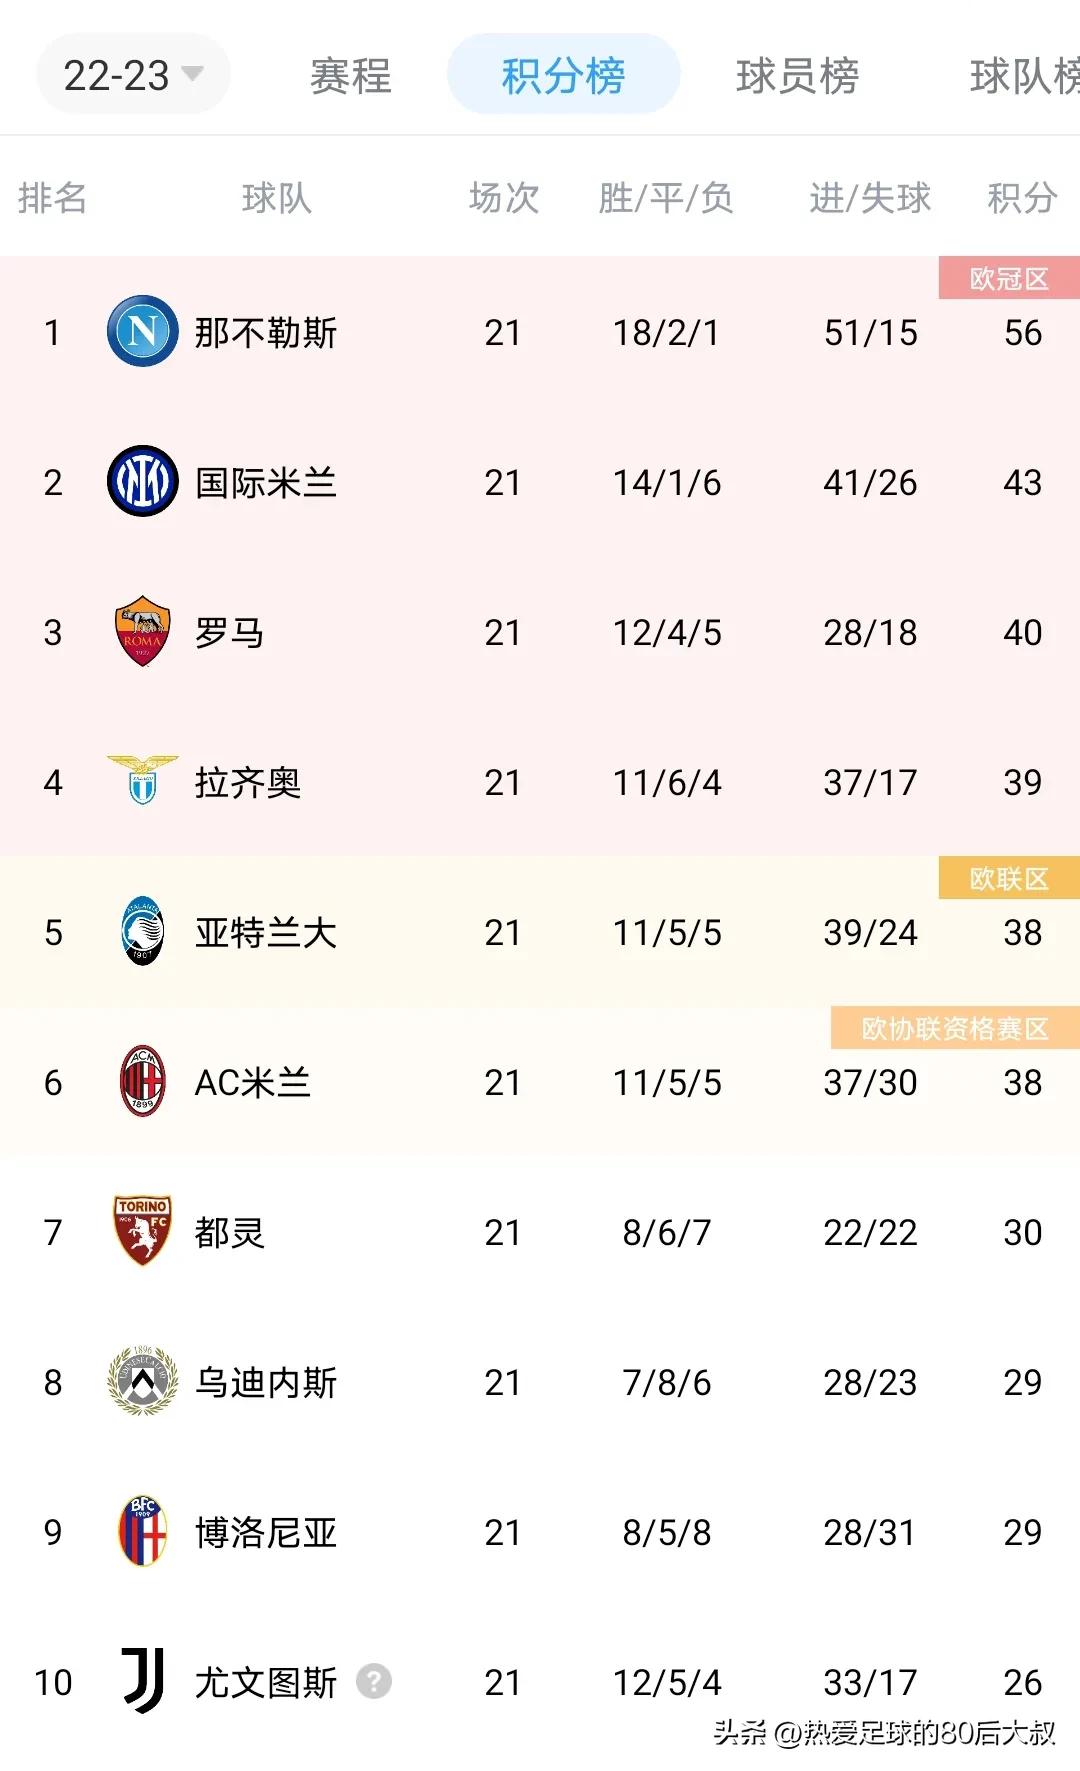Image resolution: width=1080 pixels, height=1771 pixels.
Task: Switch to the partially visible 球队榜 tab
Action: click(x=1024, y=76)
